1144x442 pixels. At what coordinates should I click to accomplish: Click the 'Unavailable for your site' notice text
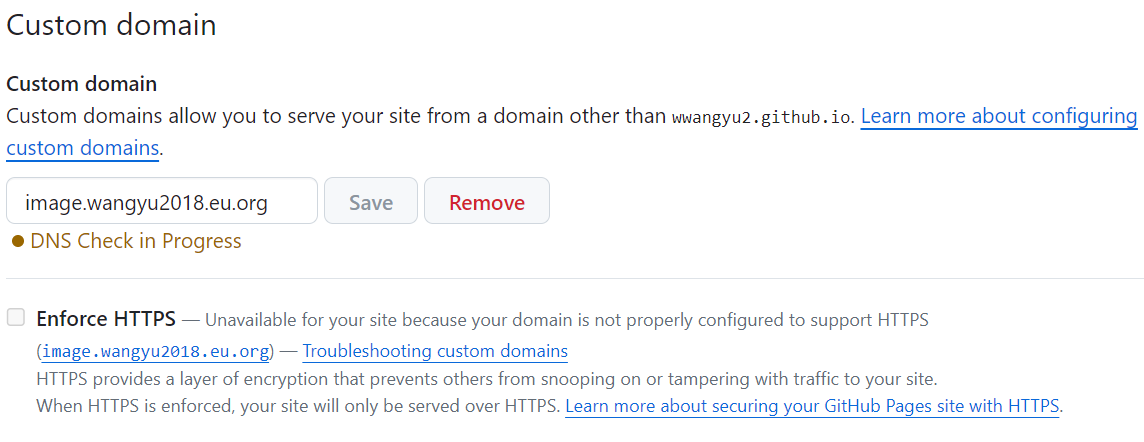click(567, 319)
